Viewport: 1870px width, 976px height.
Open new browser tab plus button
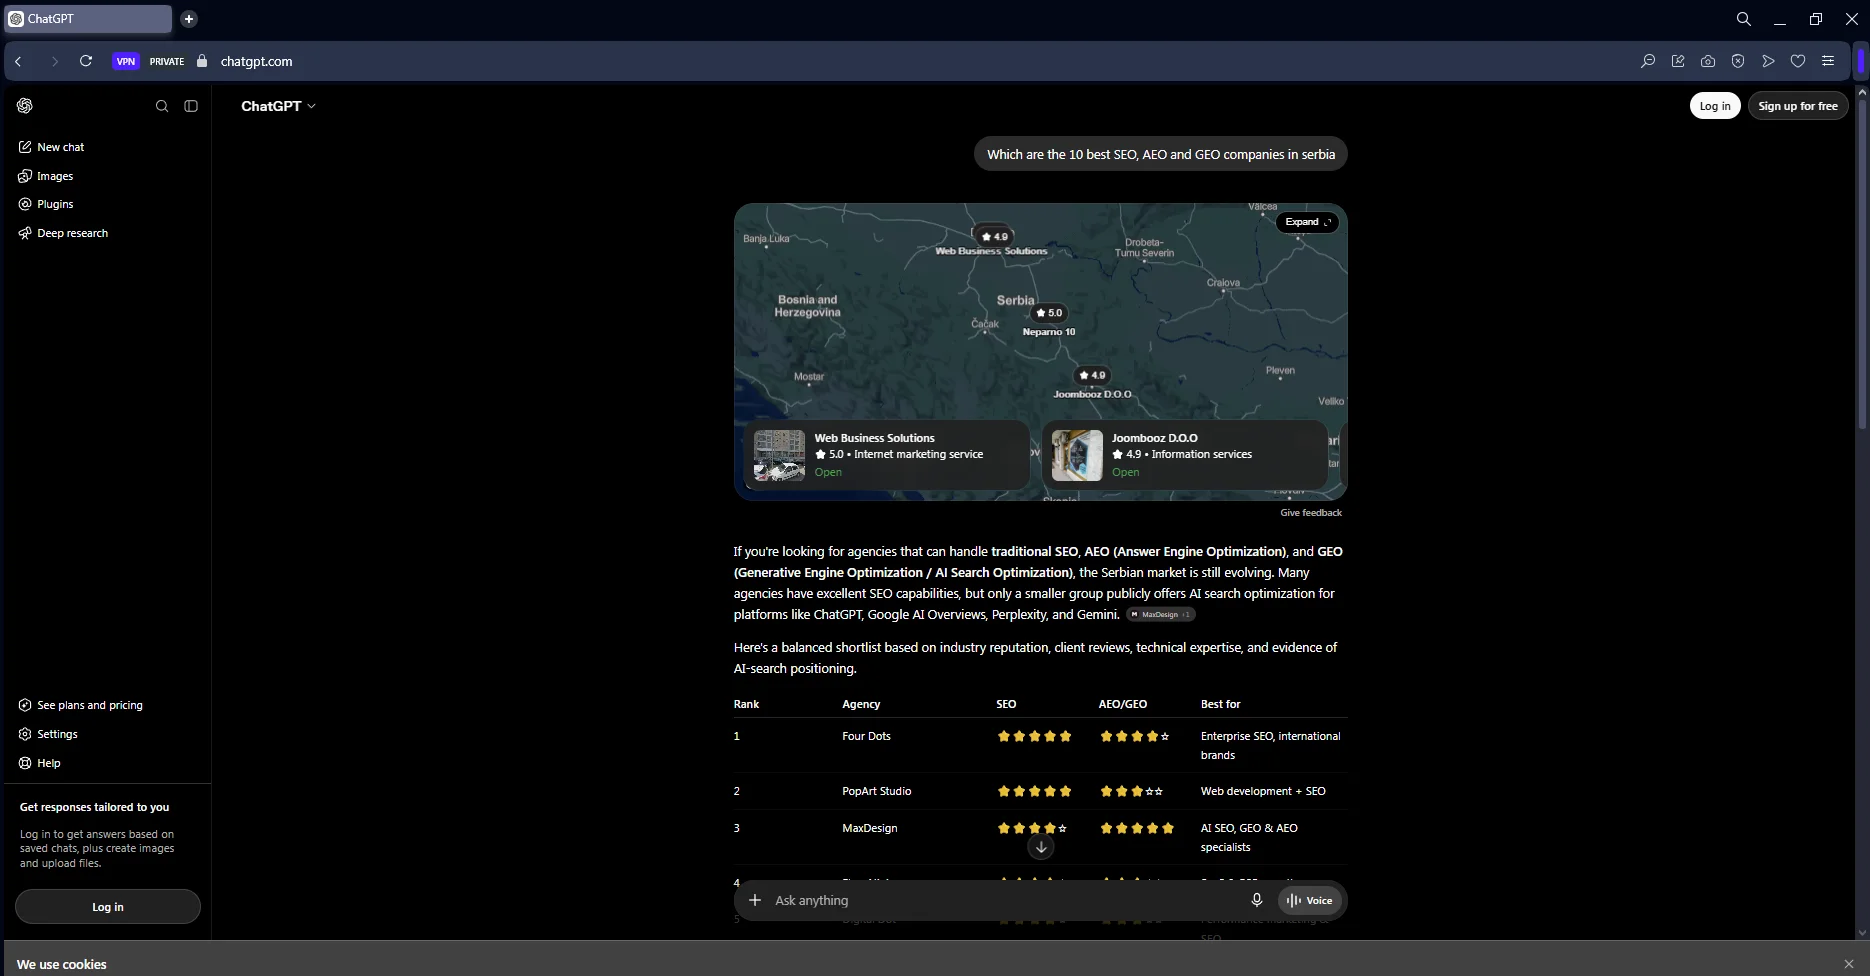[x=189, y=19]
